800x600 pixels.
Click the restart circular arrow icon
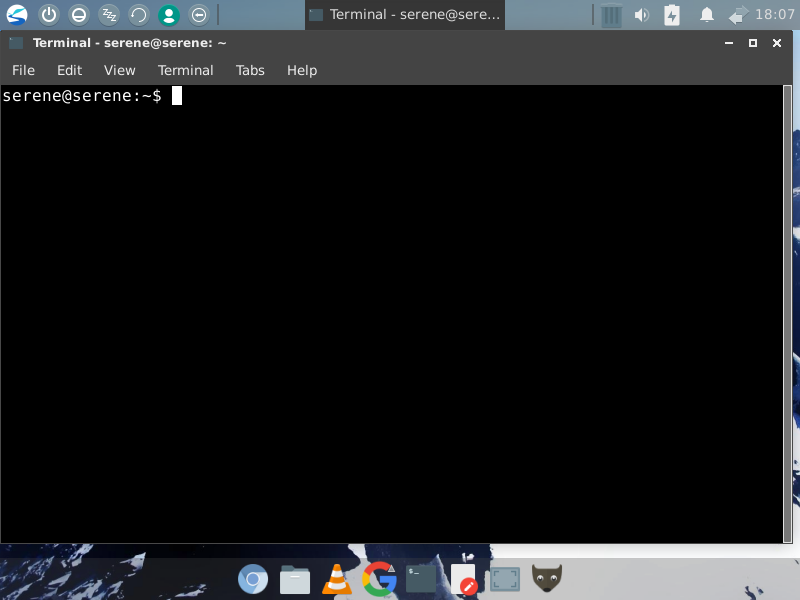pyautogui.click(x=139, y=15)
